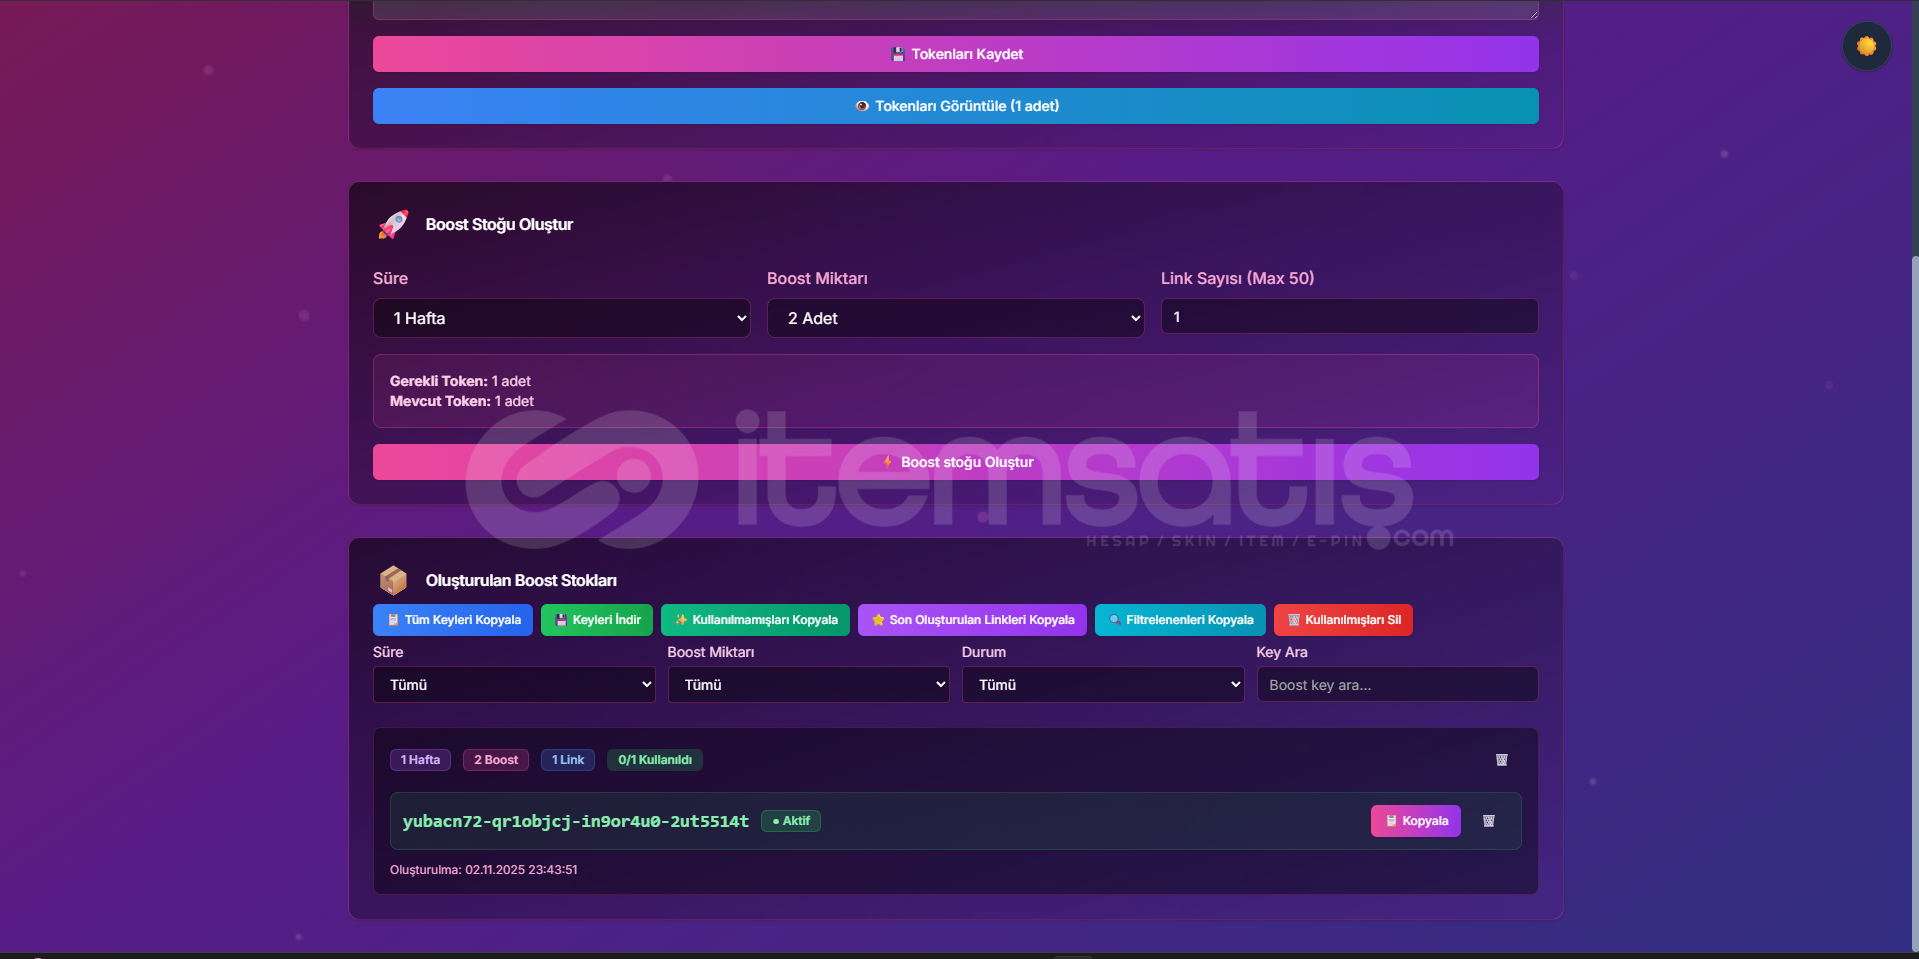Expand the Boost Miktarı dropdown showing 2 Adet
The width and height of the screenshot is (1919, 959).
pyautogui.click(x=955, y=318)
